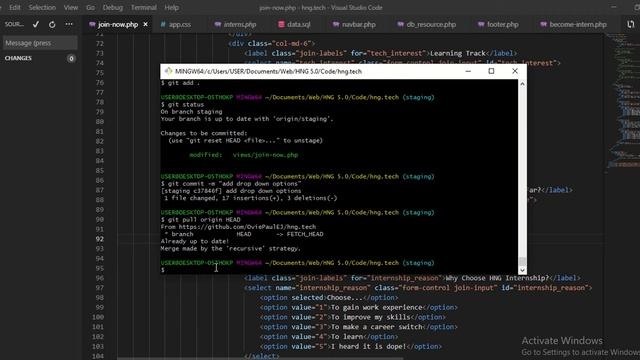Click the changes count badge showing 0
The height and width of the screenshot is (360, 640).
pyautogui.click(x=71, y=59)
